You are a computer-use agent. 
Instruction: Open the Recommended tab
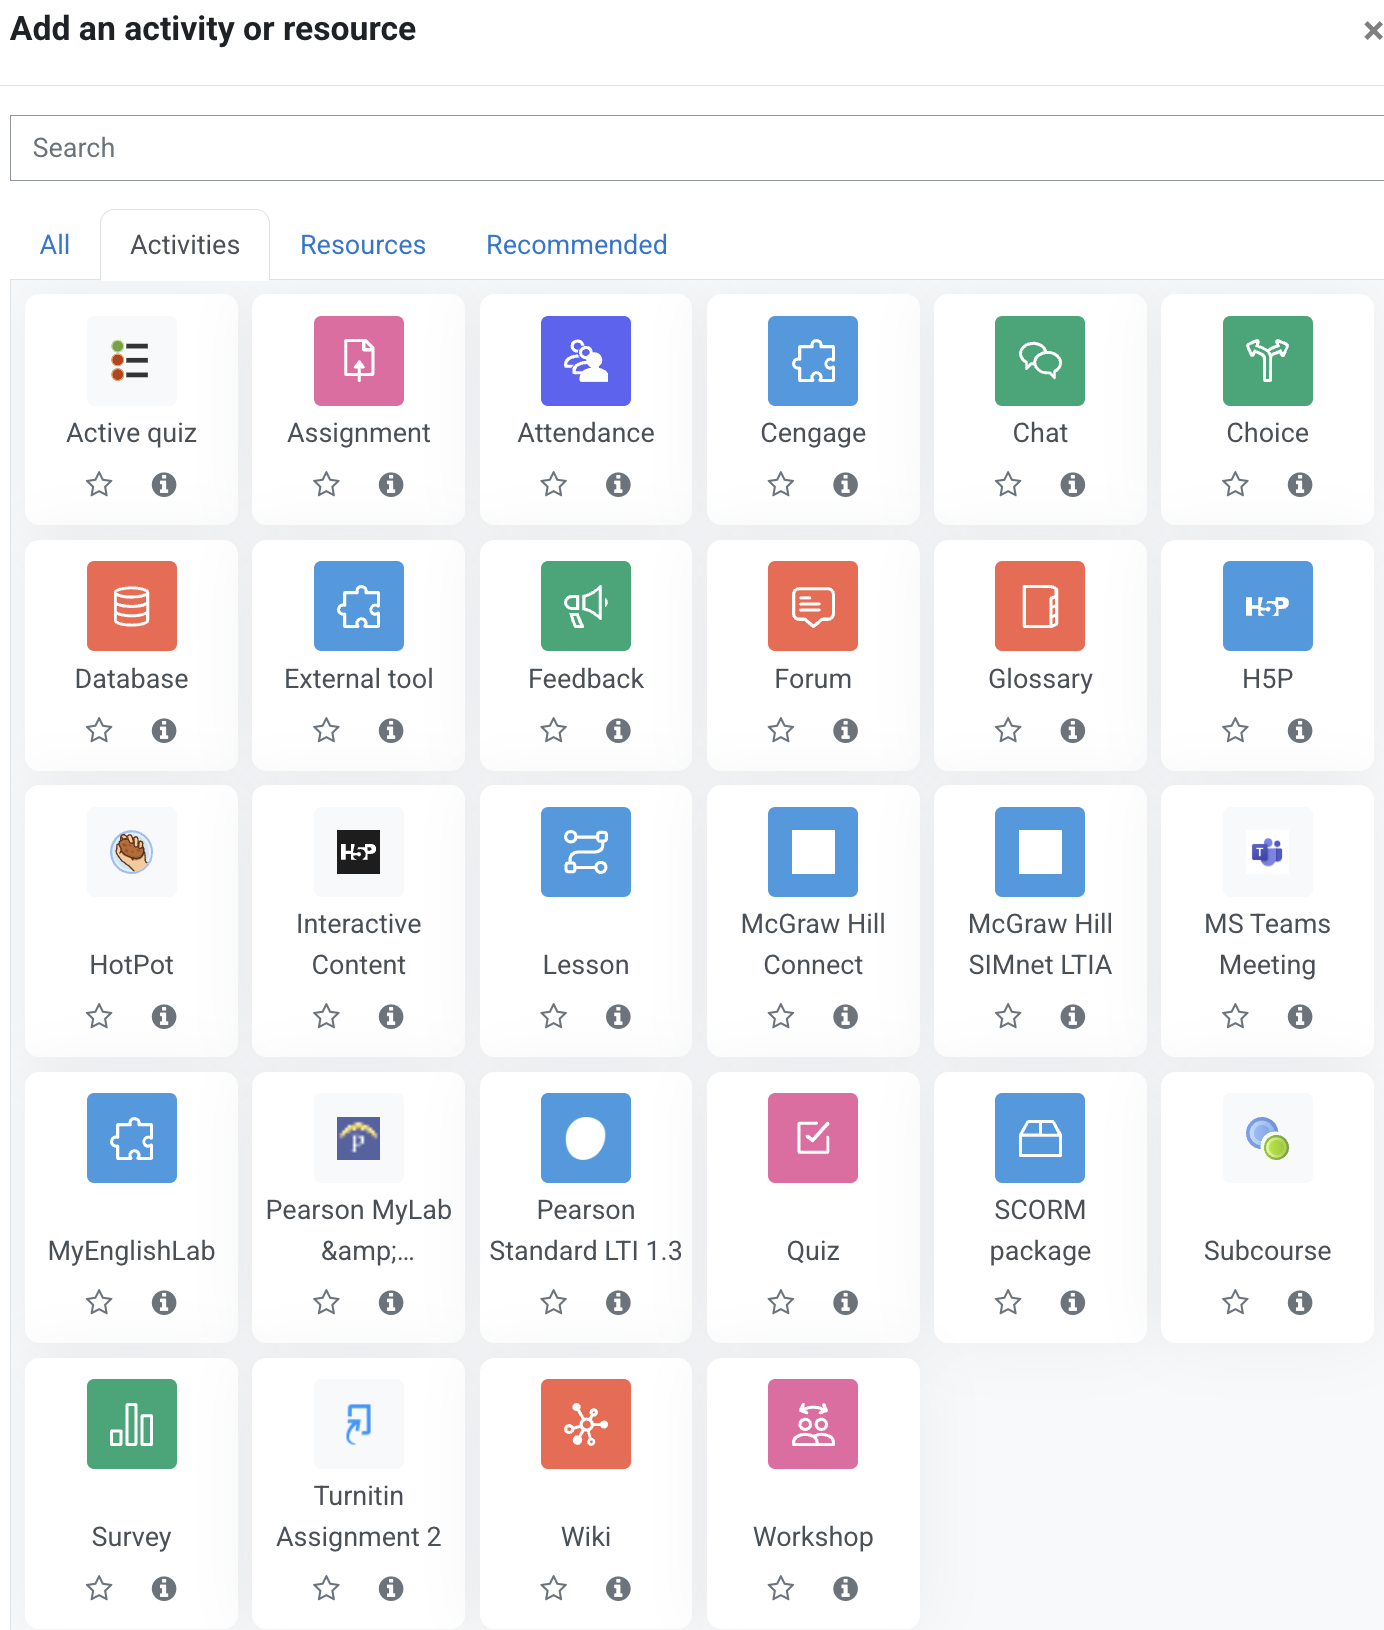click(x=576, y=245)
